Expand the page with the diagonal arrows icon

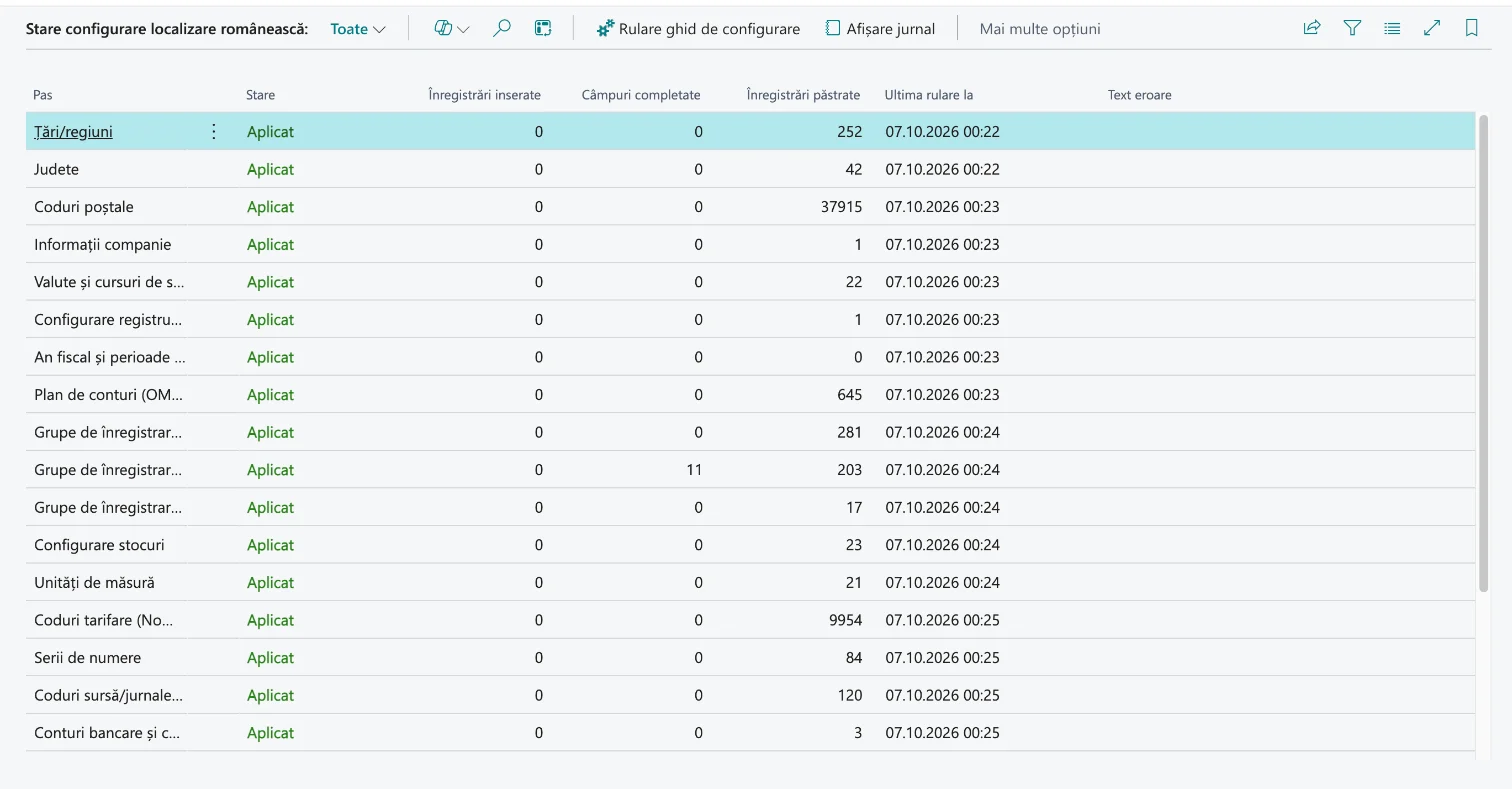[x=1432, y=29]
